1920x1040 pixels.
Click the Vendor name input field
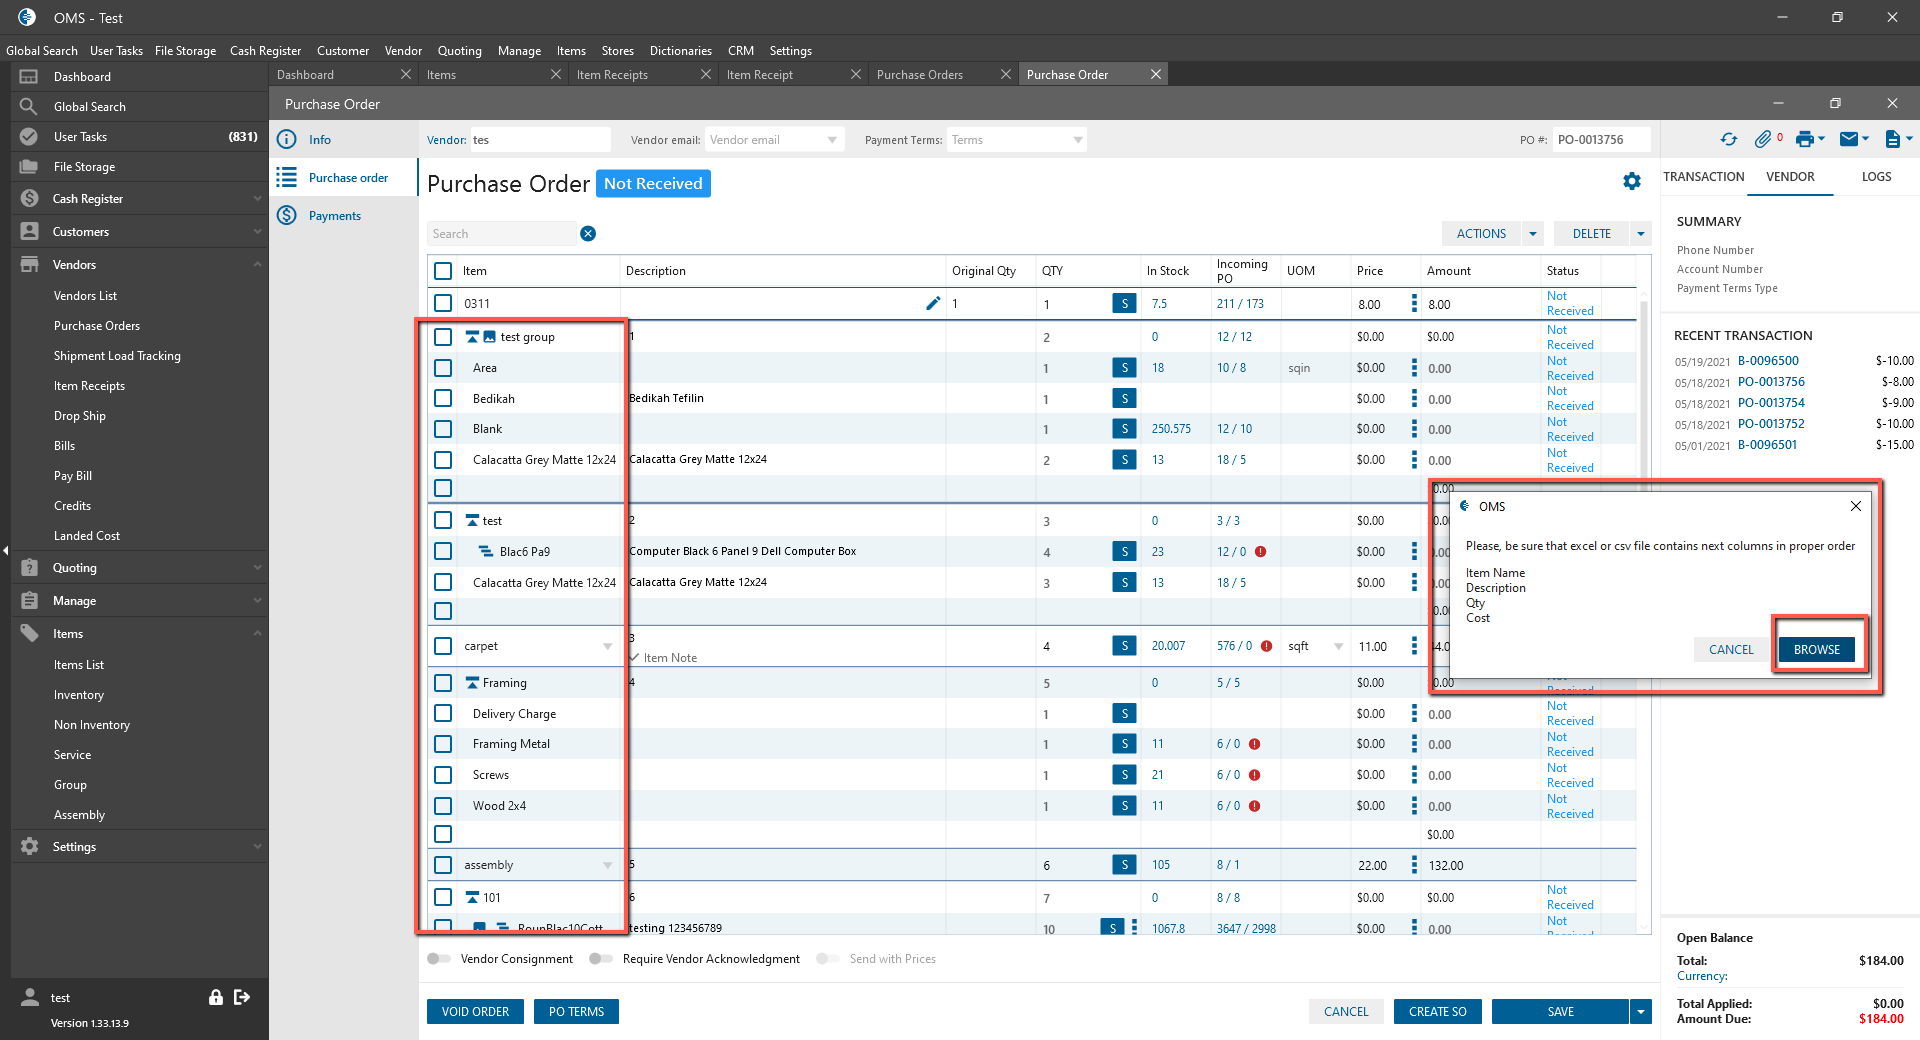(540, 140)
